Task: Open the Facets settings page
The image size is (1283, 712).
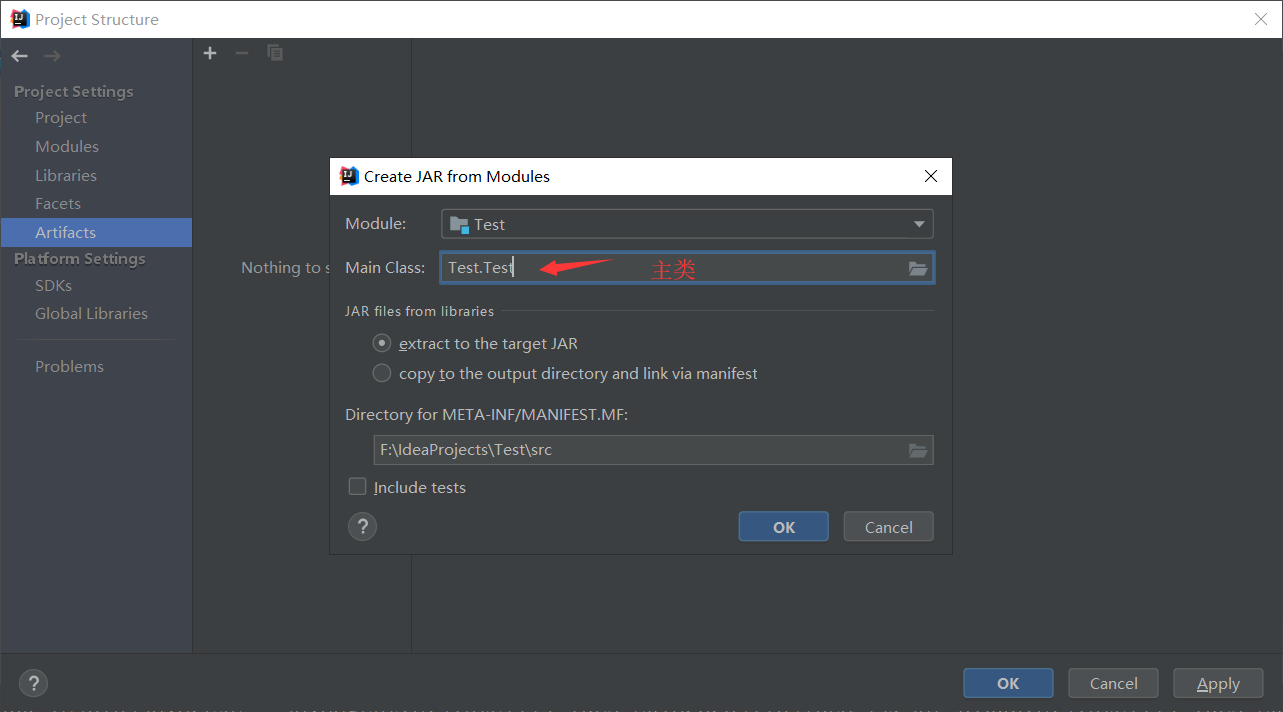Action: tap(58, 203)
